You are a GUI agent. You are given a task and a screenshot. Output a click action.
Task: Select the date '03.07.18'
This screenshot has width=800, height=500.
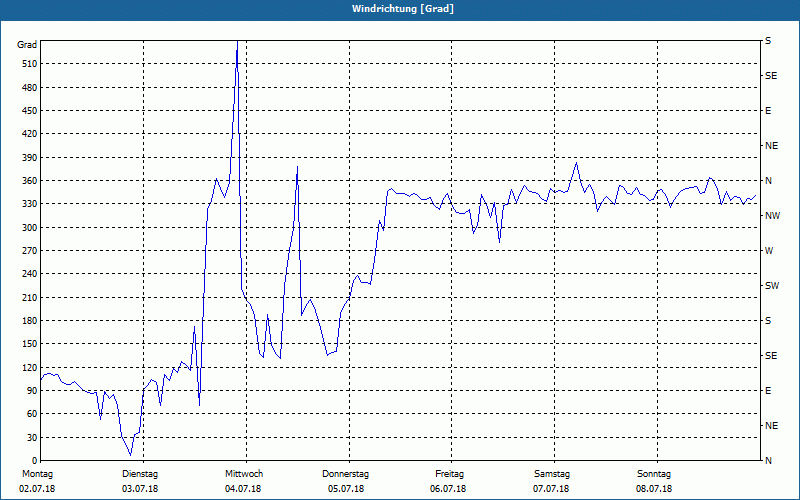pyautogui.click(x=140, y=489)
